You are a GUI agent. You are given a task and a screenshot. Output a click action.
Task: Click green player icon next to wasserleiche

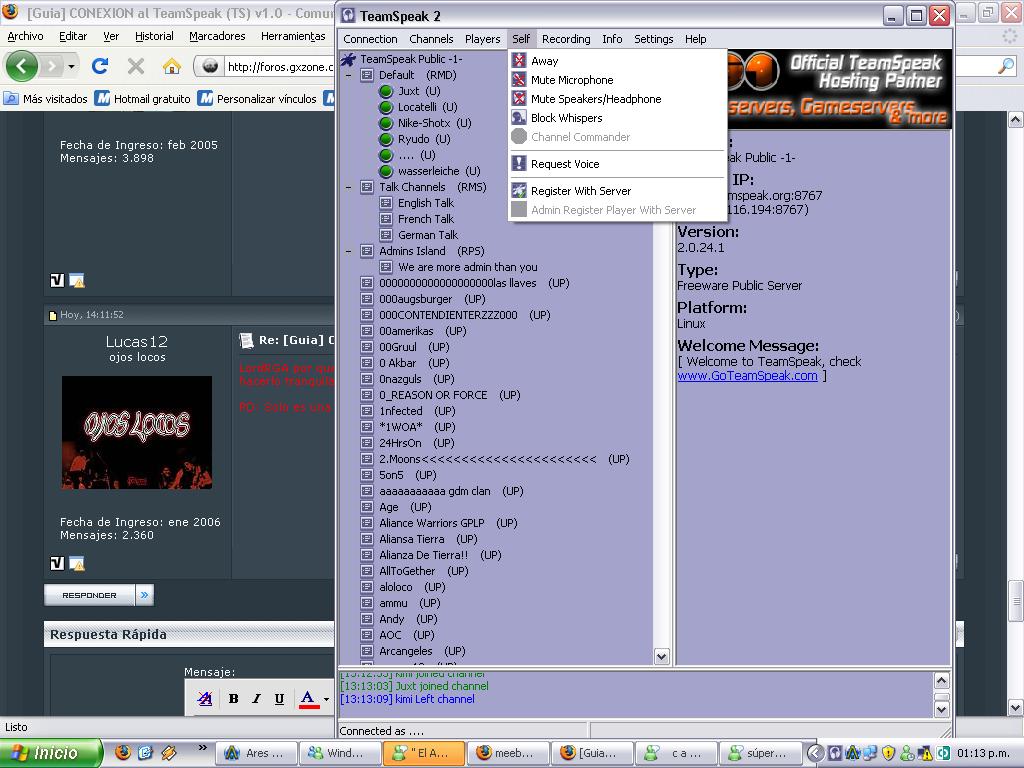tap(386, 171)
